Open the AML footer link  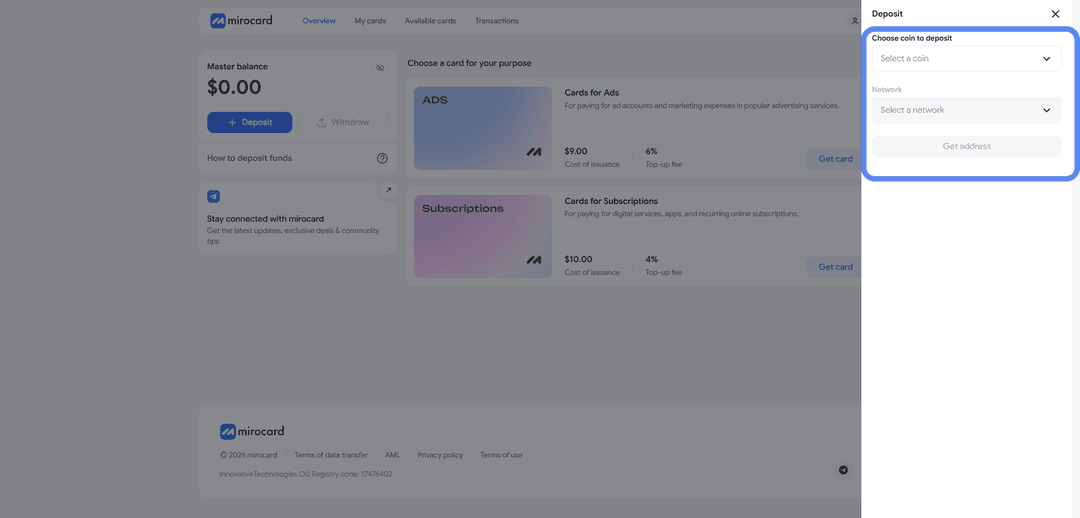[x=393, y=455]
